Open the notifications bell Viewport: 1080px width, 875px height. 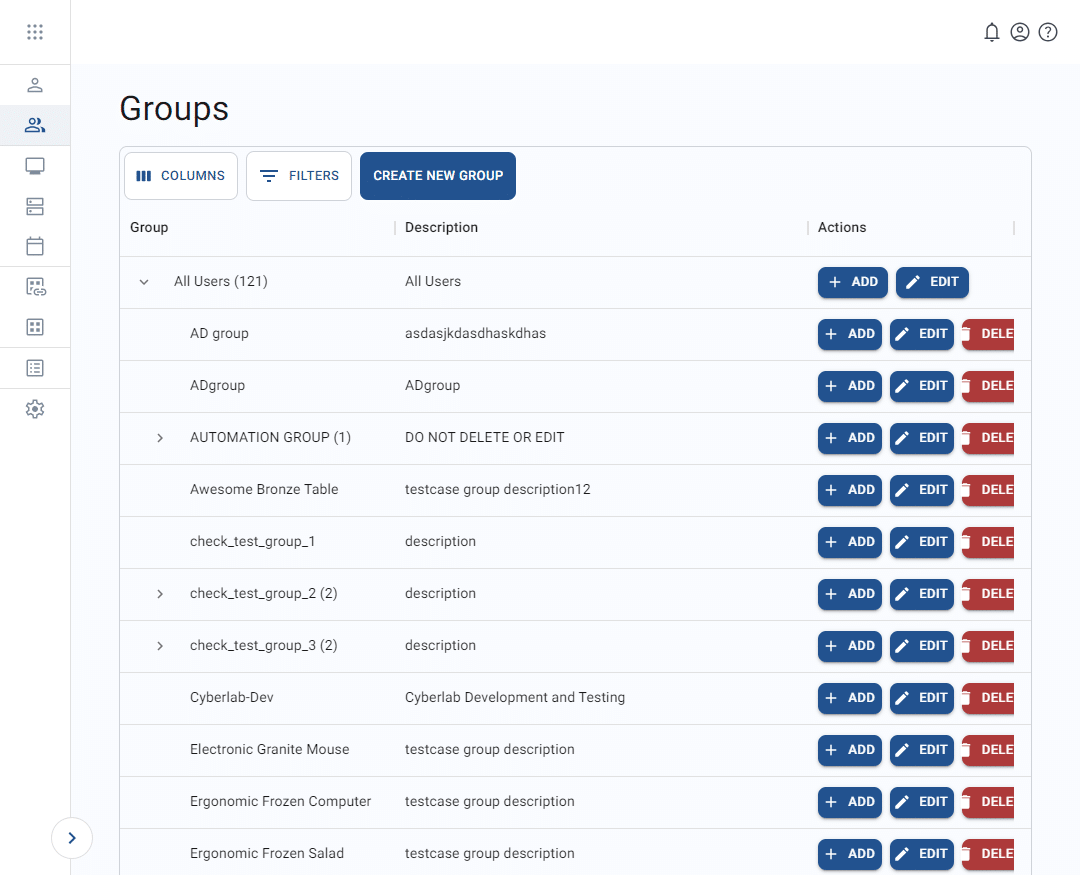(x=992, y=31)
